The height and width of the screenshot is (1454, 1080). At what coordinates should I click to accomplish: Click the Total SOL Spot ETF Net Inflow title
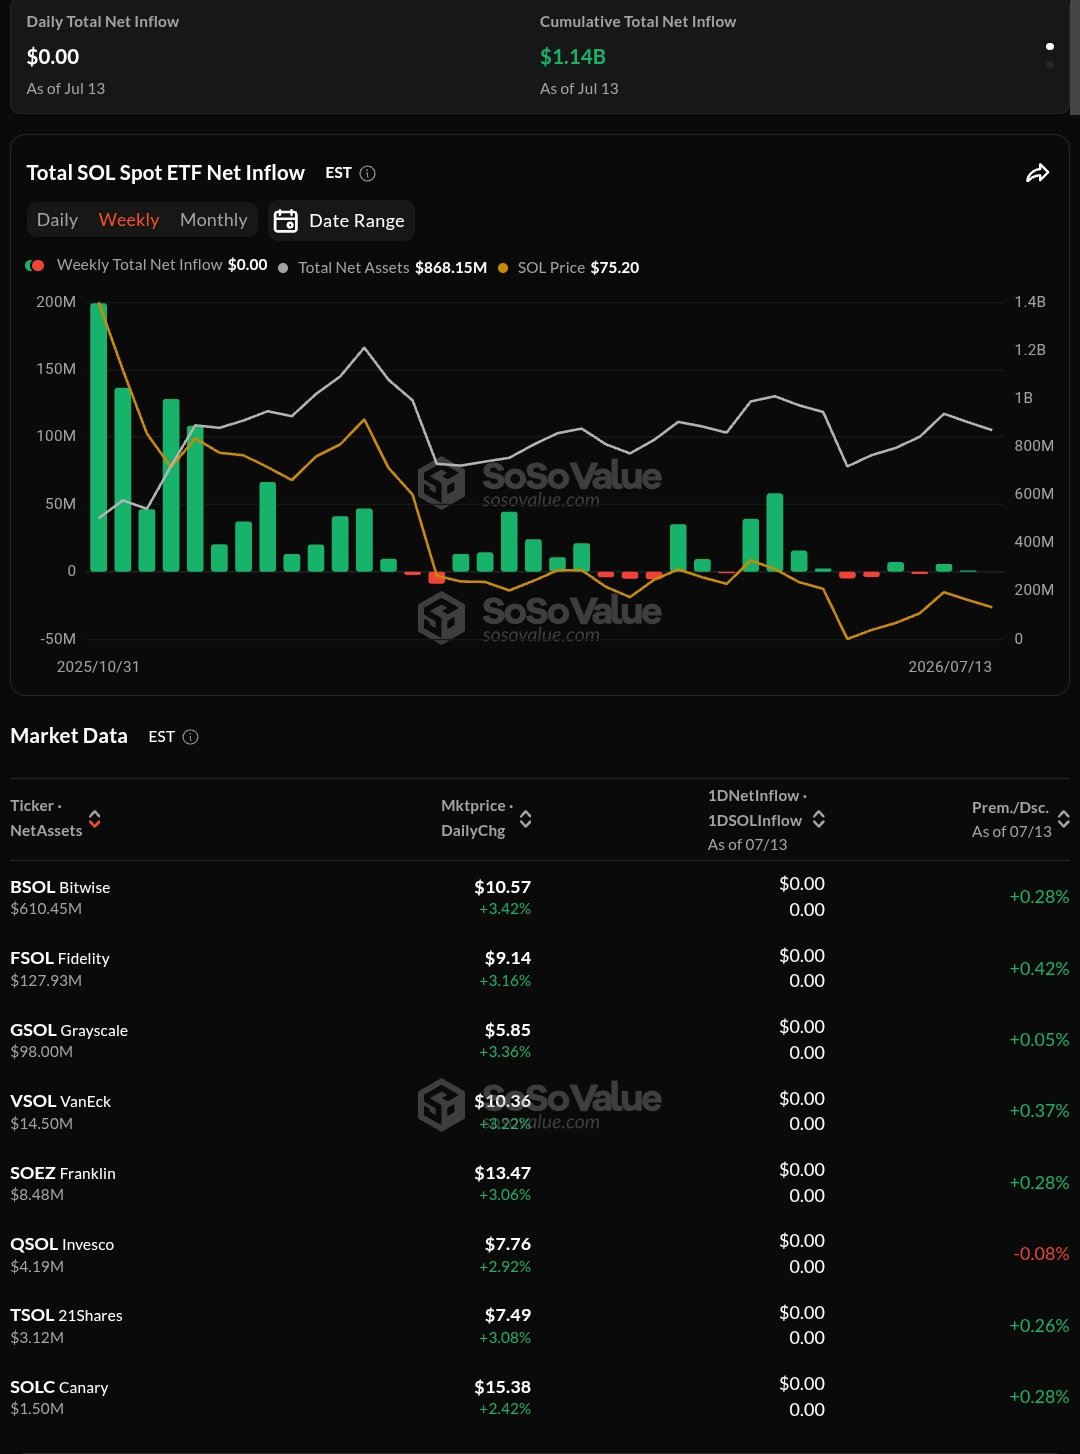click(x=165, y=173)
